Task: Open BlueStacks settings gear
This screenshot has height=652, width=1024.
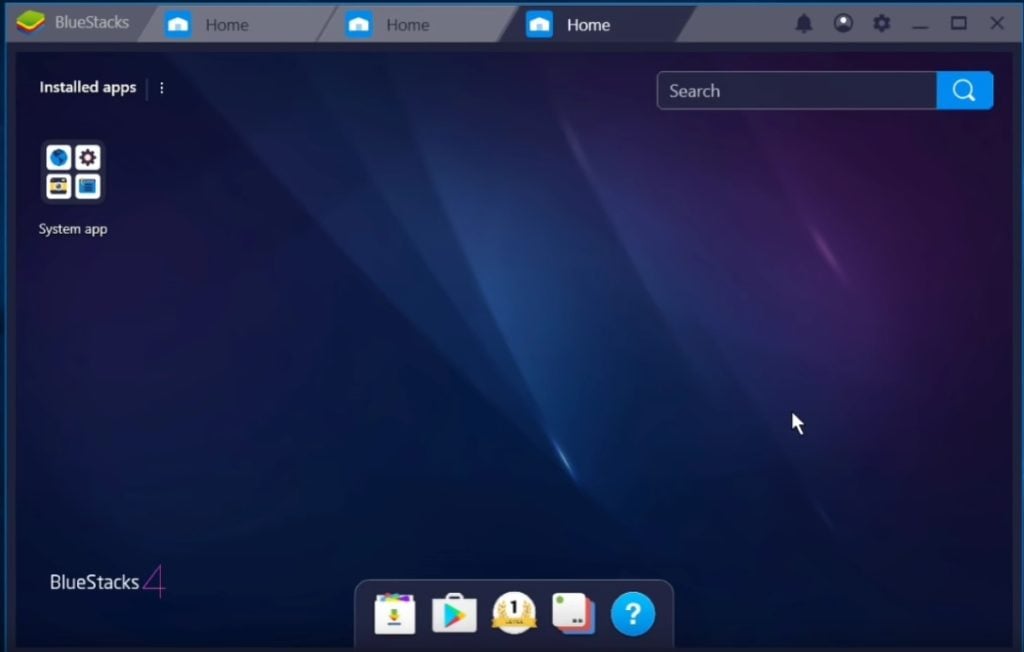Action: pyautogui.click(x=881, y=22)
